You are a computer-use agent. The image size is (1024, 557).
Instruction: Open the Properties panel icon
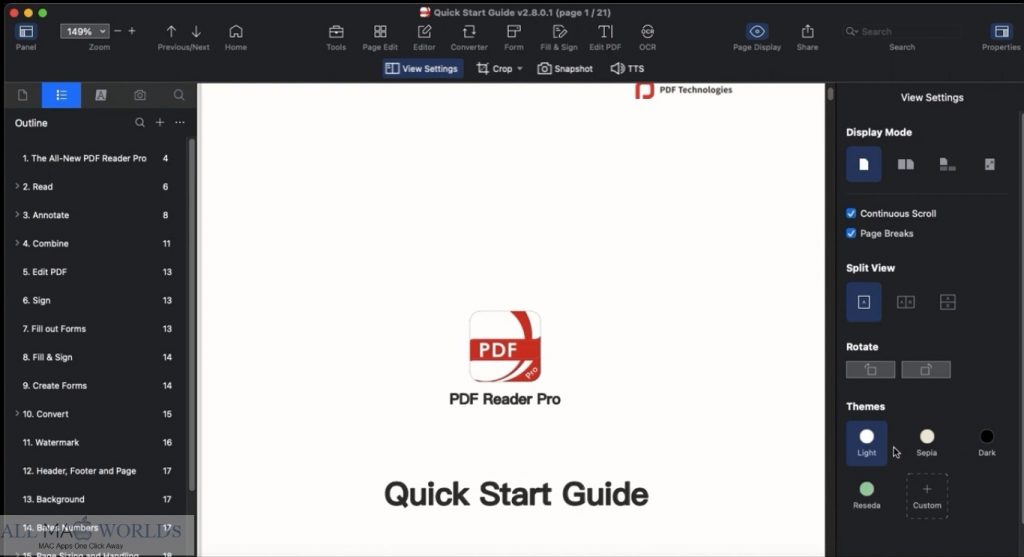point(1001,31)
